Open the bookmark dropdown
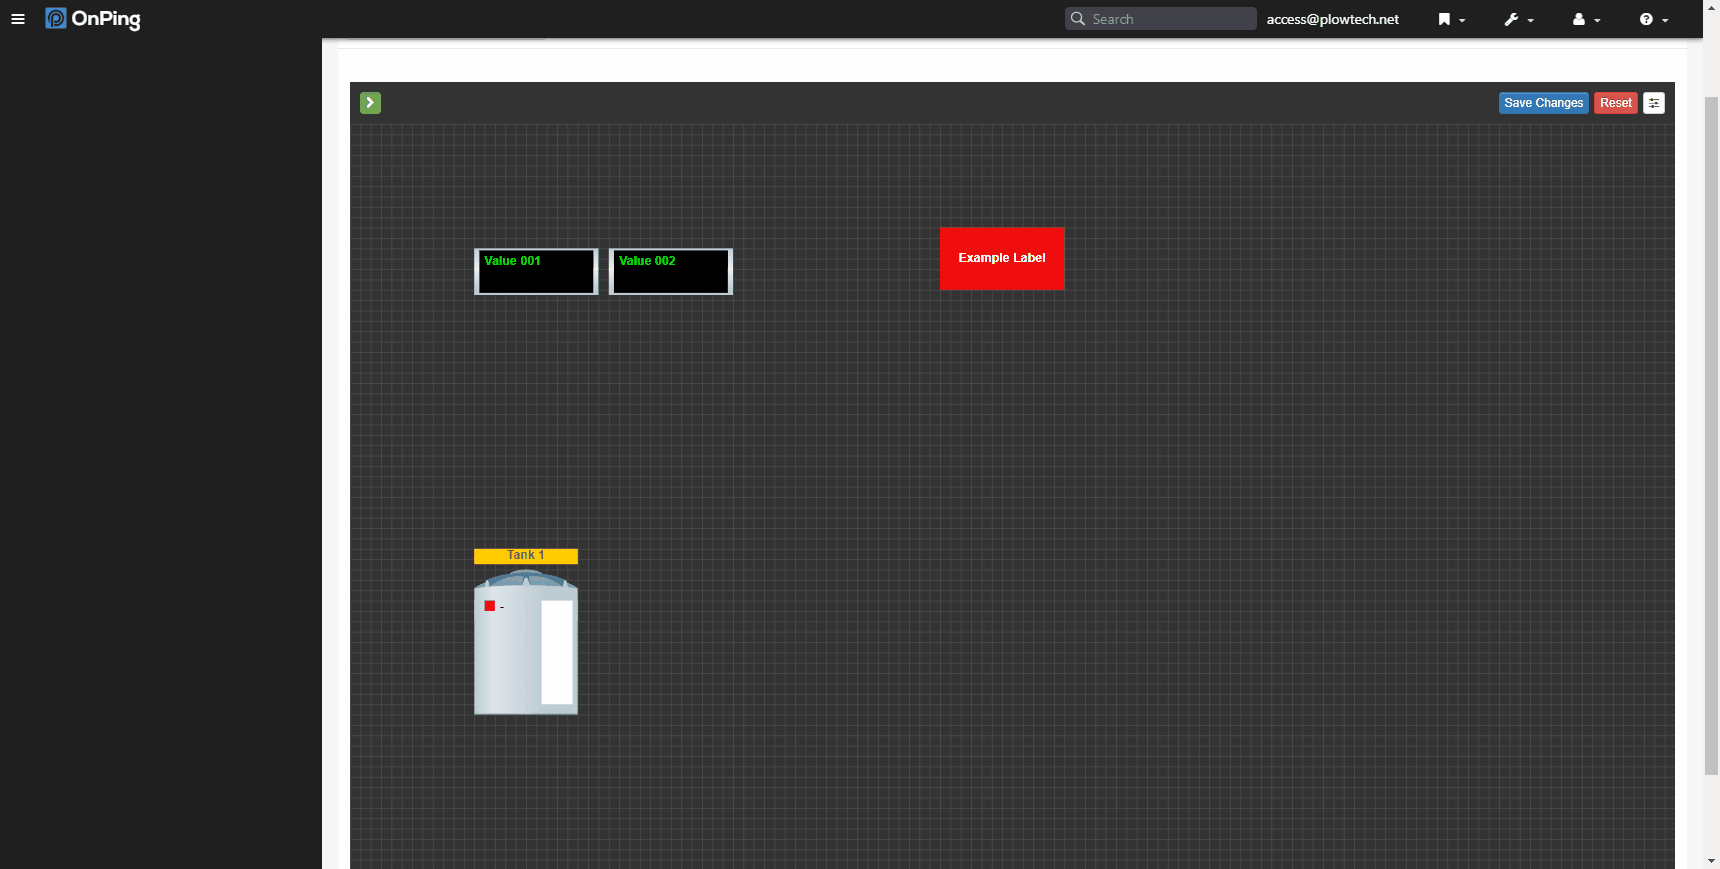The width and height of the screenshot is (1720, 869). [x=1450, y=19]
